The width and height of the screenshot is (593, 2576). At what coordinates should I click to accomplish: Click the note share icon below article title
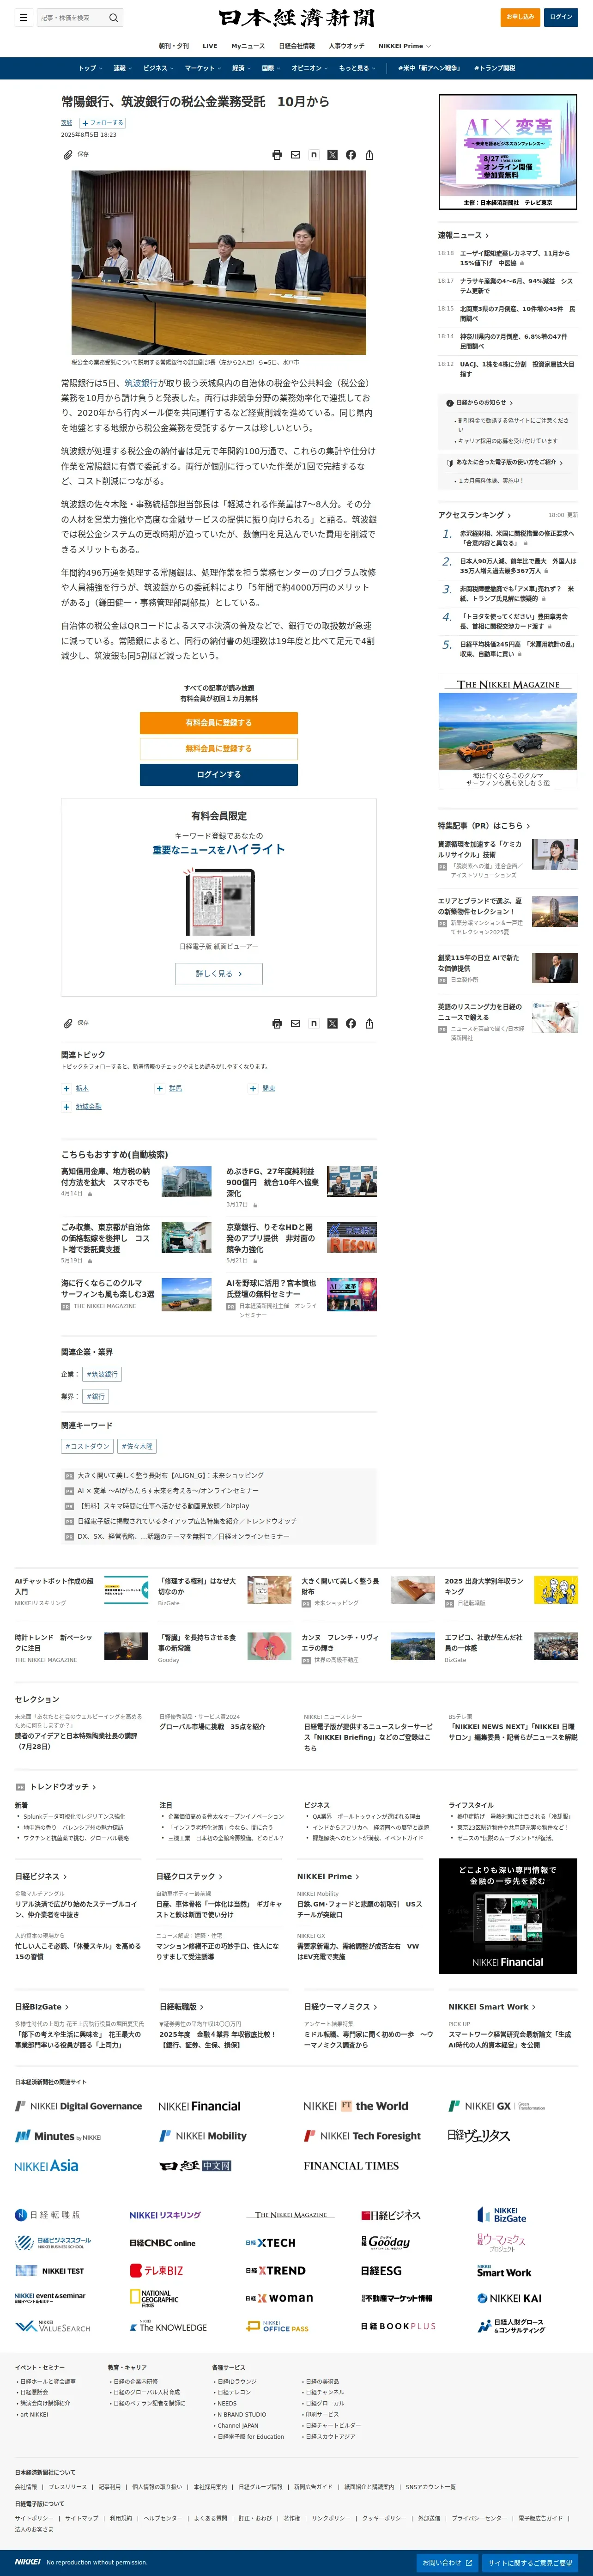point(314,155)
